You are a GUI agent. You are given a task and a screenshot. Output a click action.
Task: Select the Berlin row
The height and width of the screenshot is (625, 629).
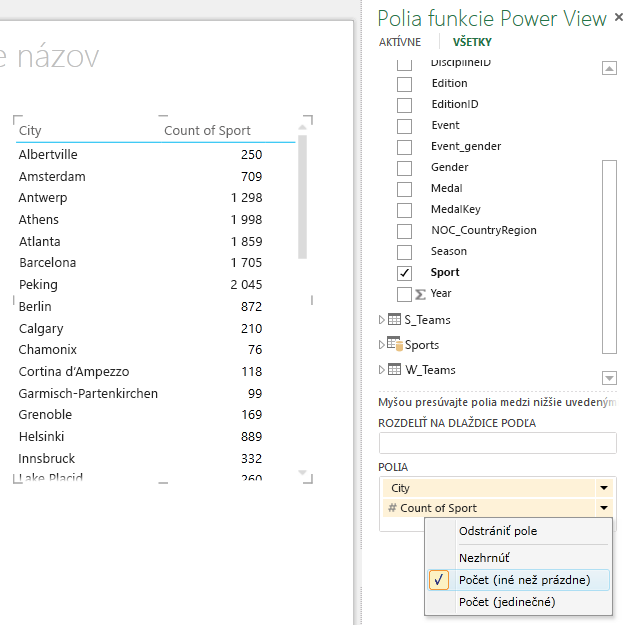140,306
